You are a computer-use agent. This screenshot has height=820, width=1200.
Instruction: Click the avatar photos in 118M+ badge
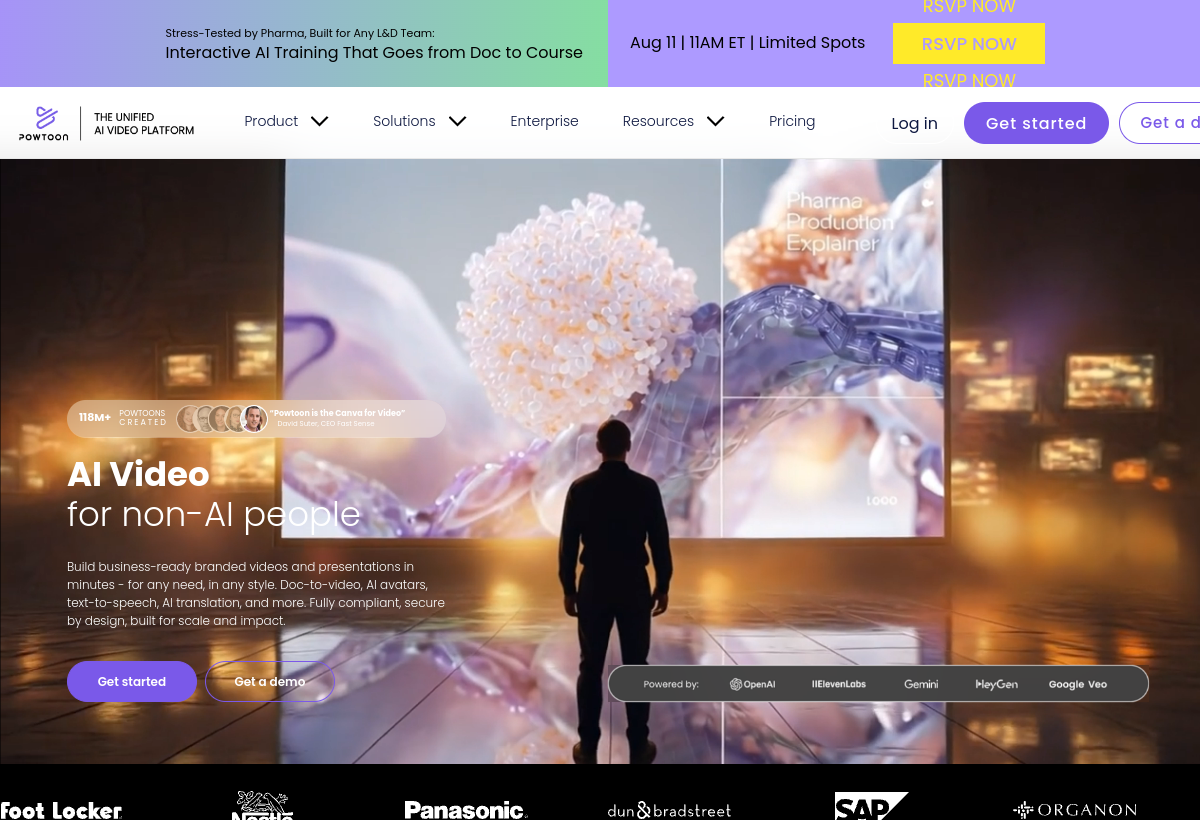pos(222,419)
